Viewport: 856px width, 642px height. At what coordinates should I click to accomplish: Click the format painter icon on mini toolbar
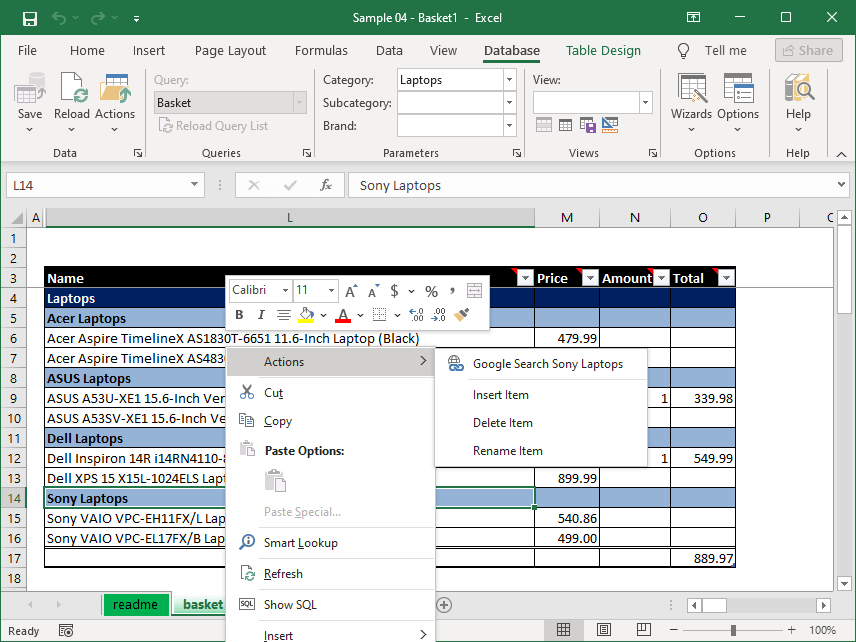(462, 314)
